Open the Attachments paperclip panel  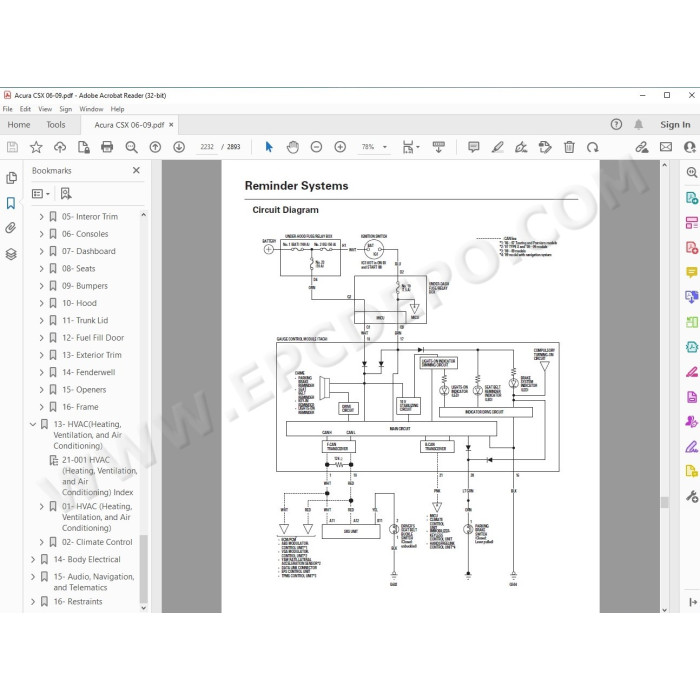coord(11,228)
